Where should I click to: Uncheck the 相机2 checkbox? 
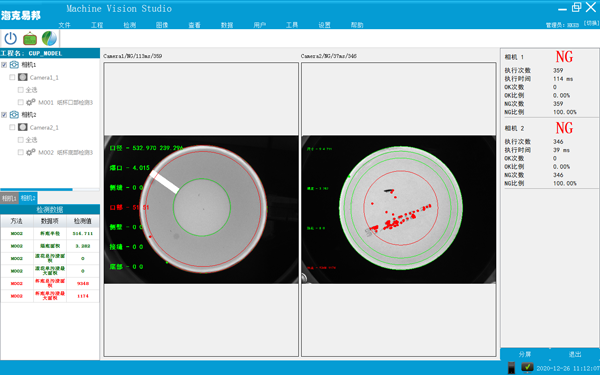coord(4,115)
